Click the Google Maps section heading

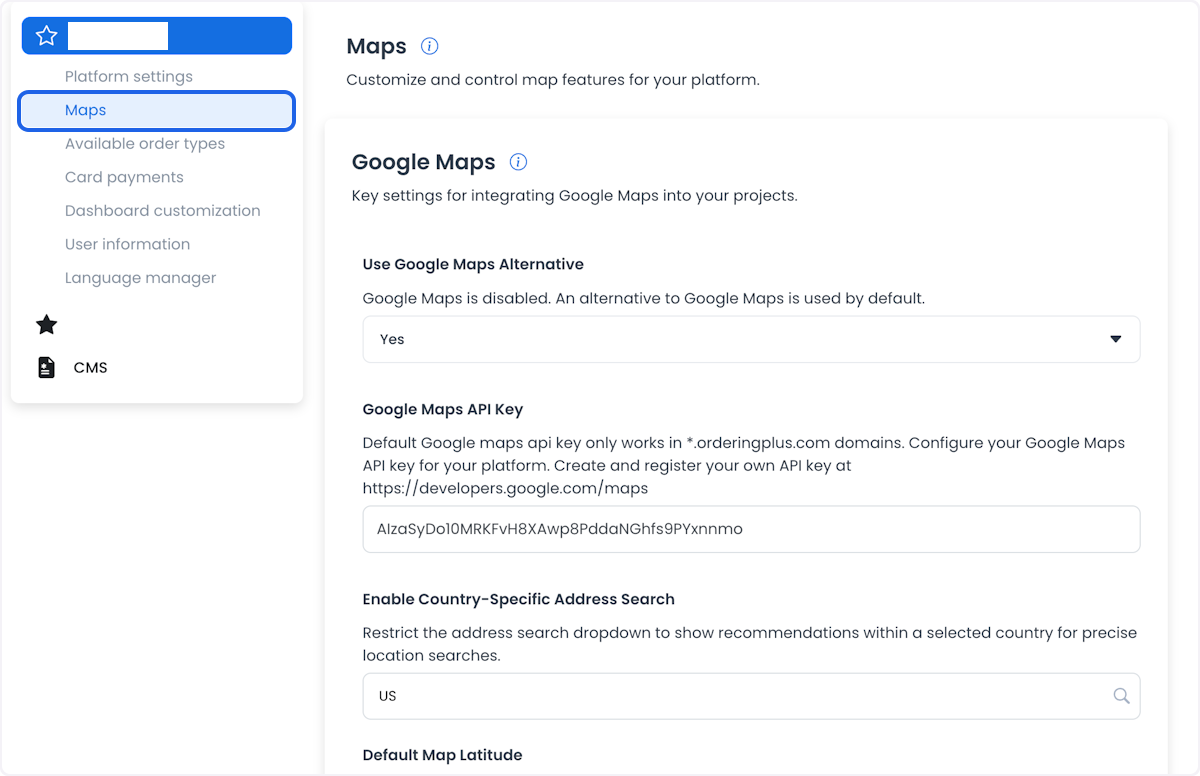pos(424,162)
